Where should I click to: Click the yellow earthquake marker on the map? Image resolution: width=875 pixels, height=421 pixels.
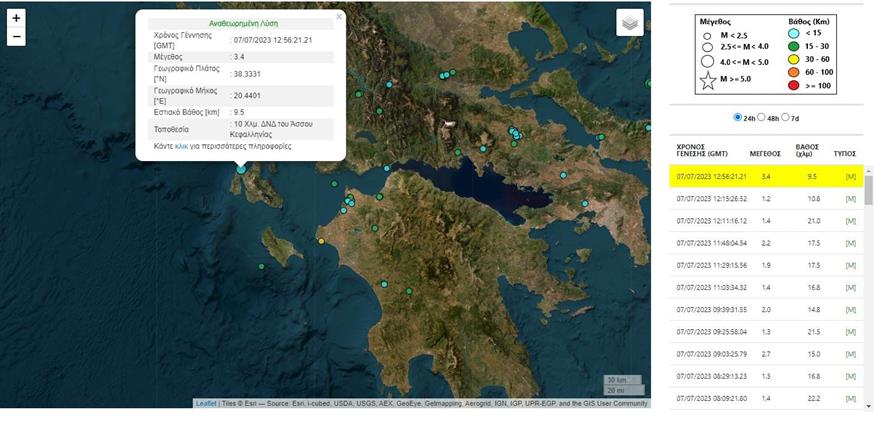[321, 241]
